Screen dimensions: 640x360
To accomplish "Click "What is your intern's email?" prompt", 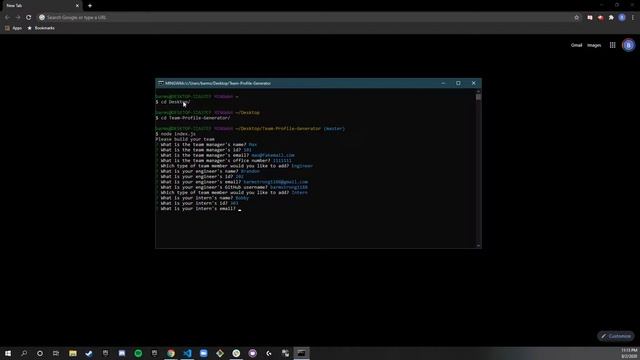I will (198, 209).
